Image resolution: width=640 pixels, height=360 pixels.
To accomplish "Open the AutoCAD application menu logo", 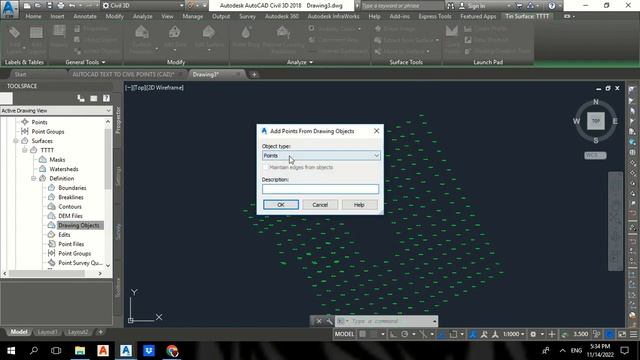I will [9, 9].
